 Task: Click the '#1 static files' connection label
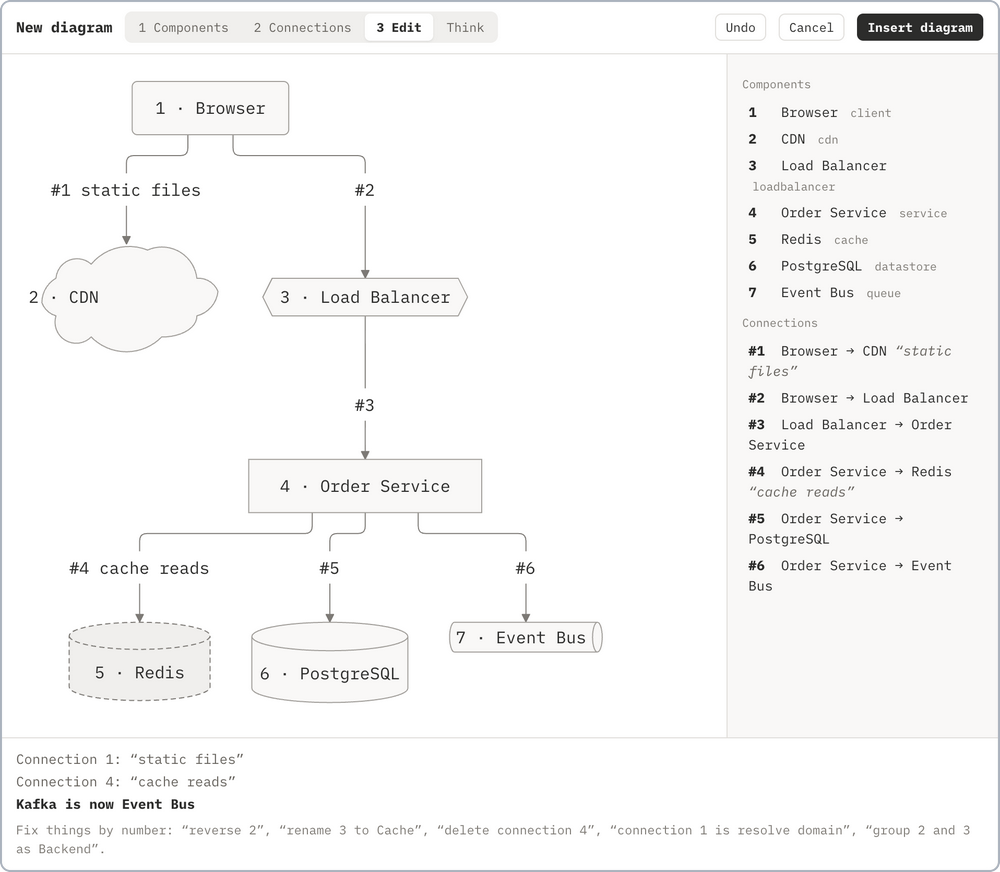(126, 190)
